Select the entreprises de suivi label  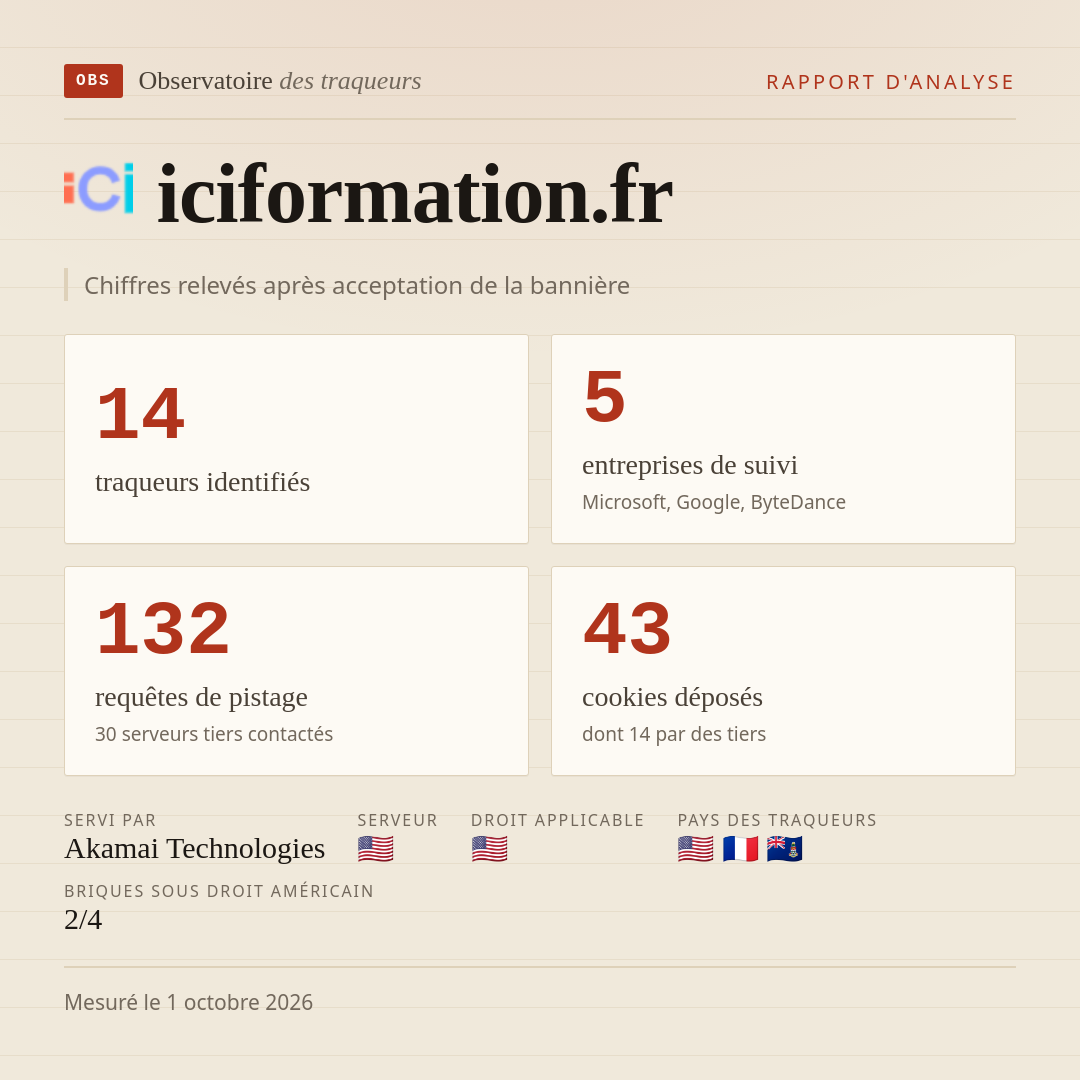(689, 465)
